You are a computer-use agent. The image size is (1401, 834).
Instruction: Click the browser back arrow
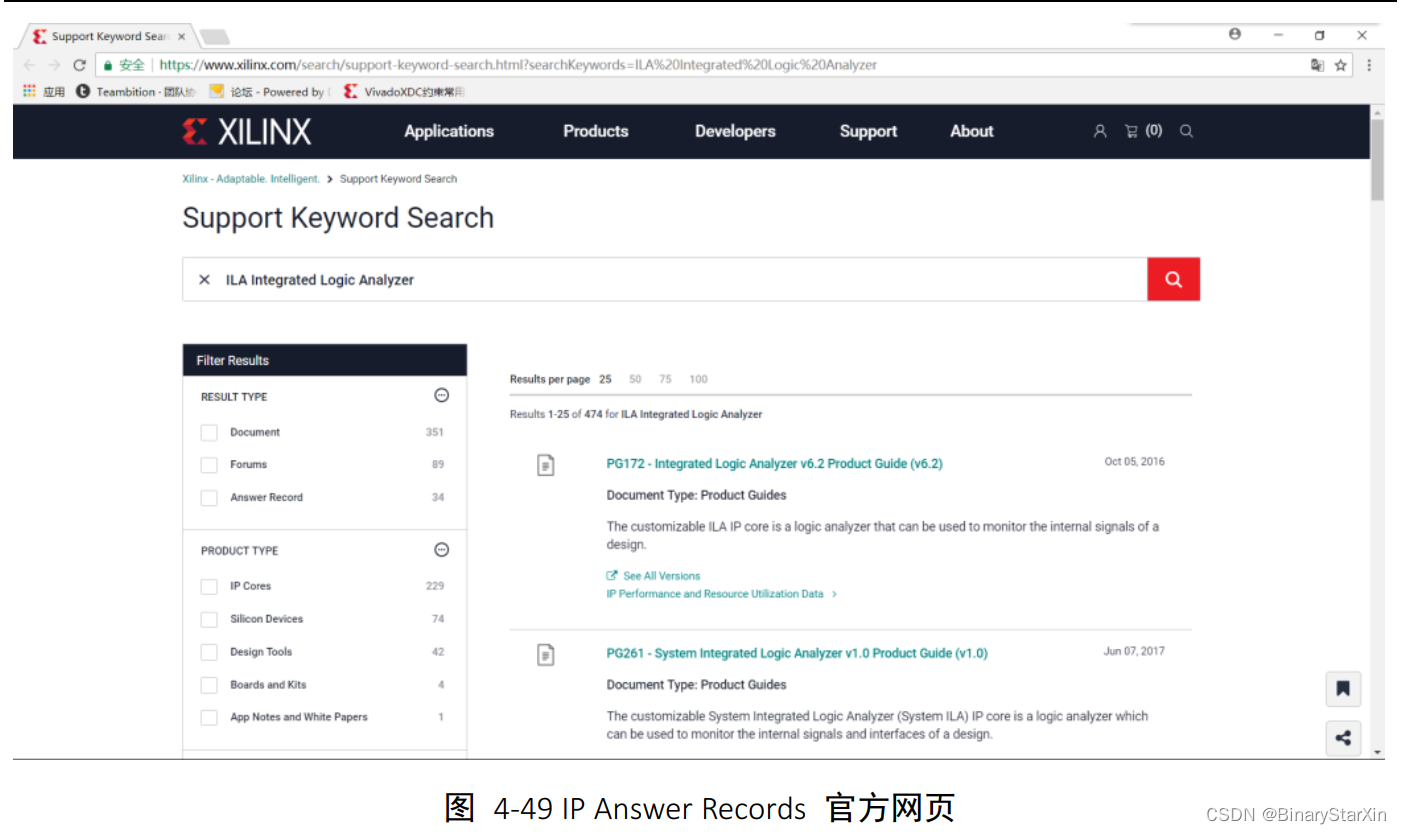pos(28,65)
